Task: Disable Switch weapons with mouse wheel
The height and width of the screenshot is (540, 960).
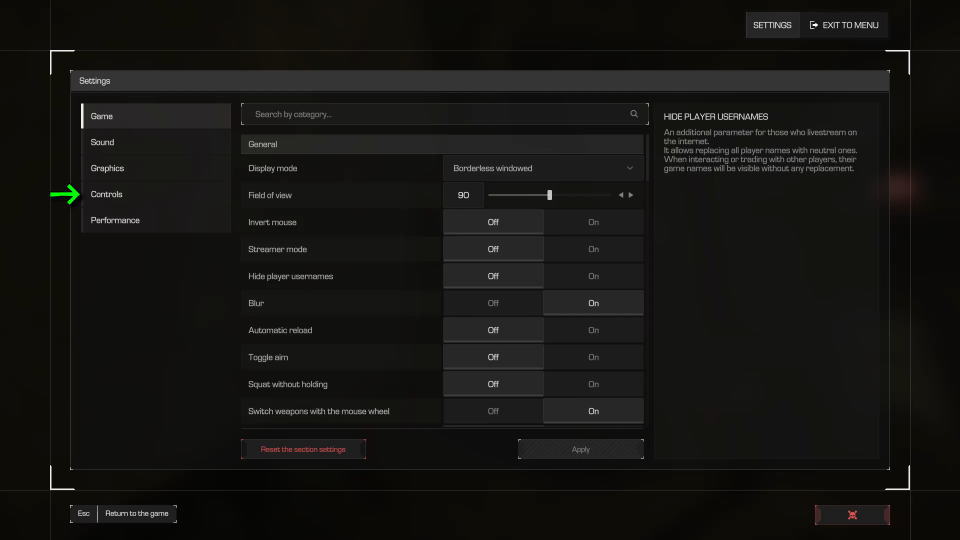Action: 493,411
